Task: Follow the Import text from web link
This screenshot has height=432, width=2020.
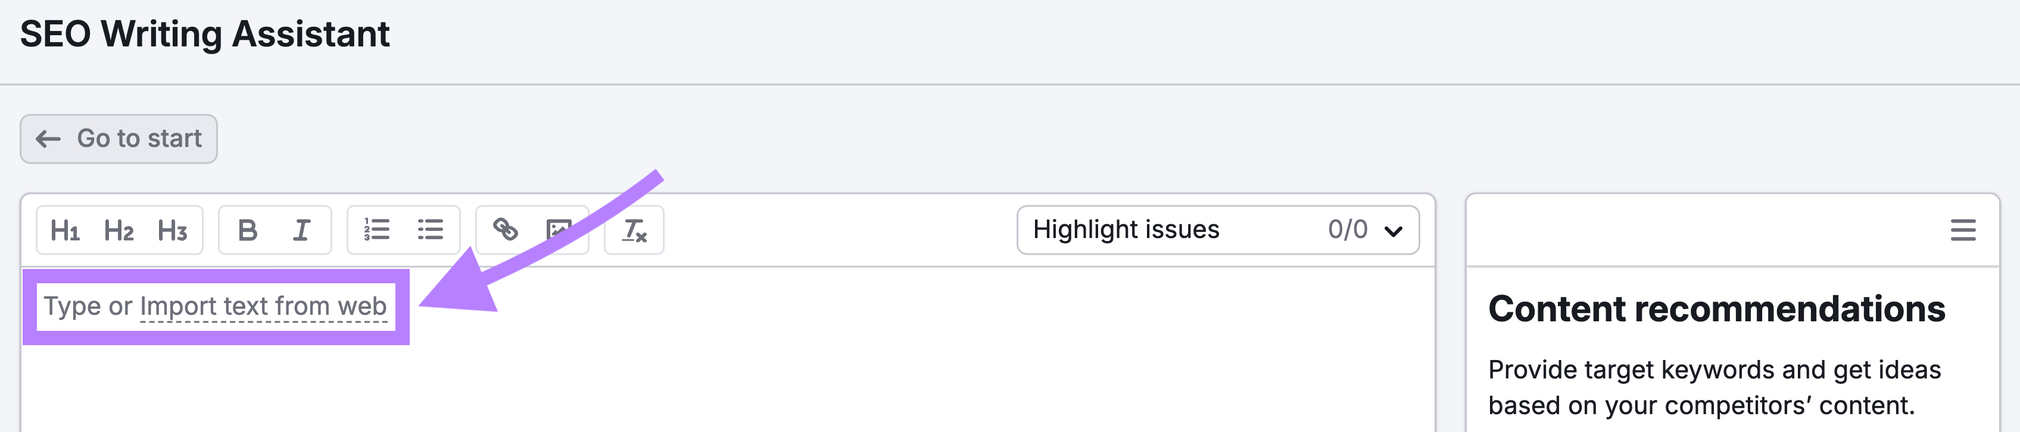Action: pyautogui.click(x=263, y=306)
